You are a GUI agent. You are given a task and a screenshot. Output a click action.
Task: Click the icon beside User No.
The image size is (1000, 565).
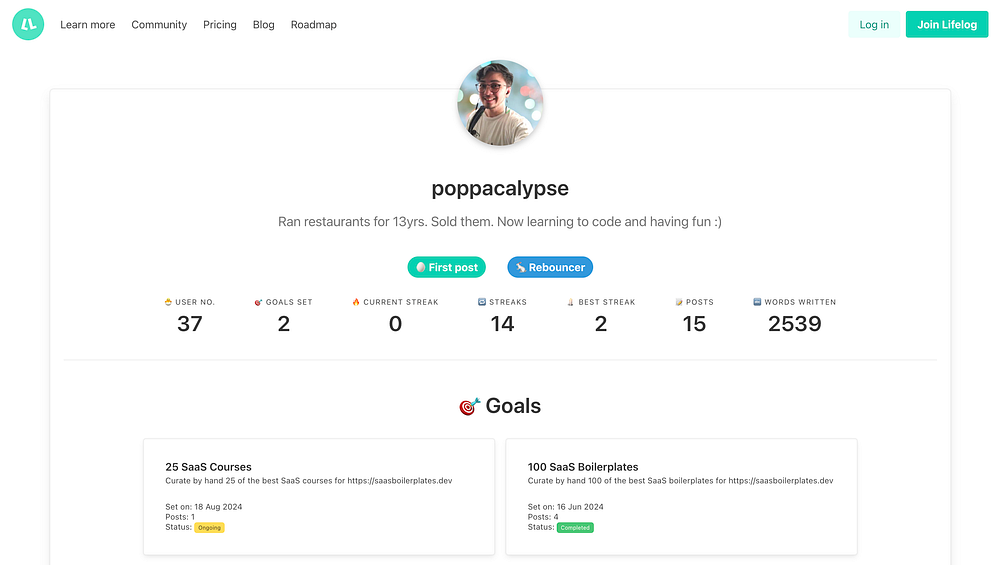pyautogui.click(x=168, y=302)
